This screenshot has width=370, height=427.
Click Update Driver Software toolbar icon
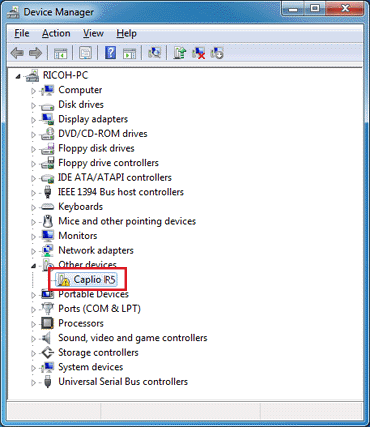[180, 53]
